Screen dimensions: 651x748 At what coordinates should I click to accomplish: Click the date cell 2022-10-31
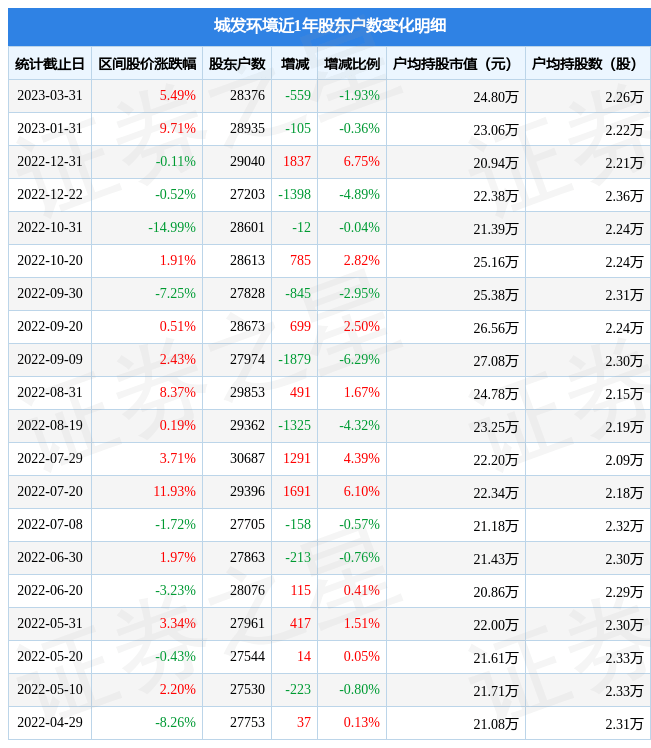50,227
